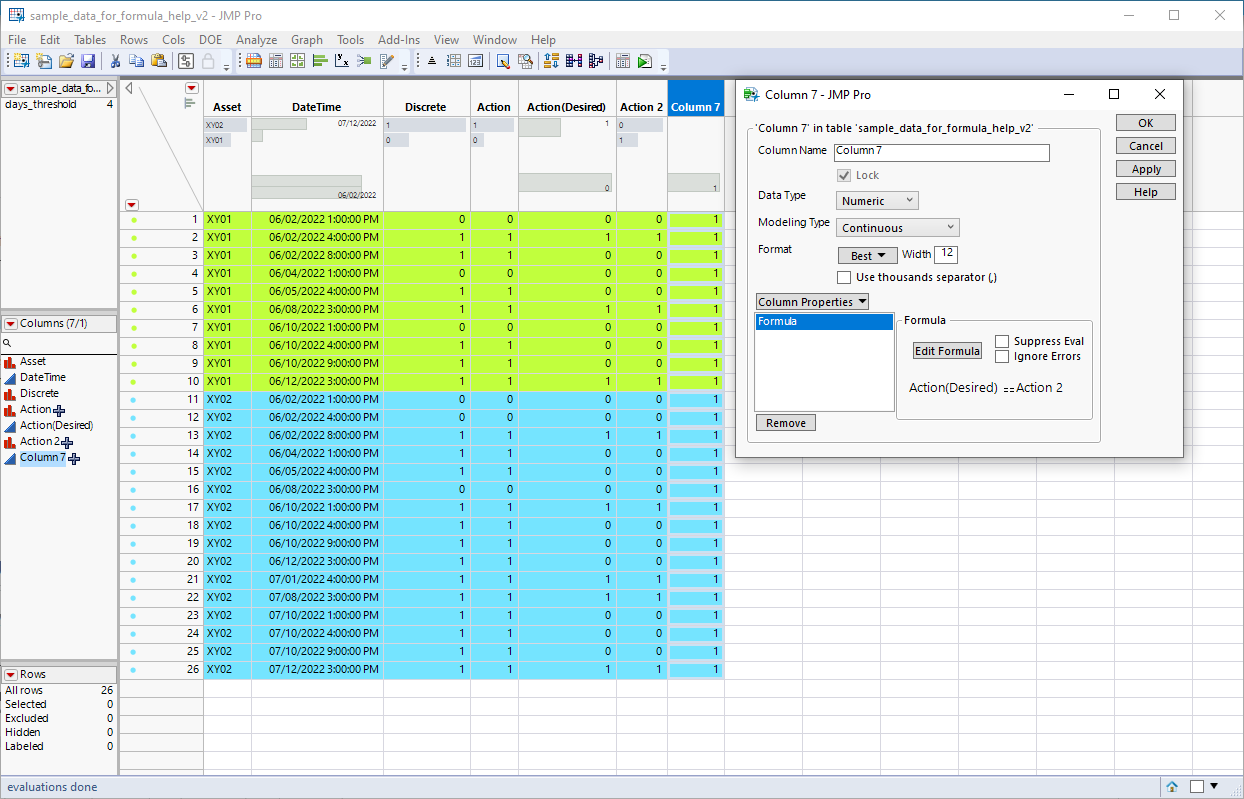Click the Cut scissors icon
This screenshot has height=799, width=1244.
[115, 61]
